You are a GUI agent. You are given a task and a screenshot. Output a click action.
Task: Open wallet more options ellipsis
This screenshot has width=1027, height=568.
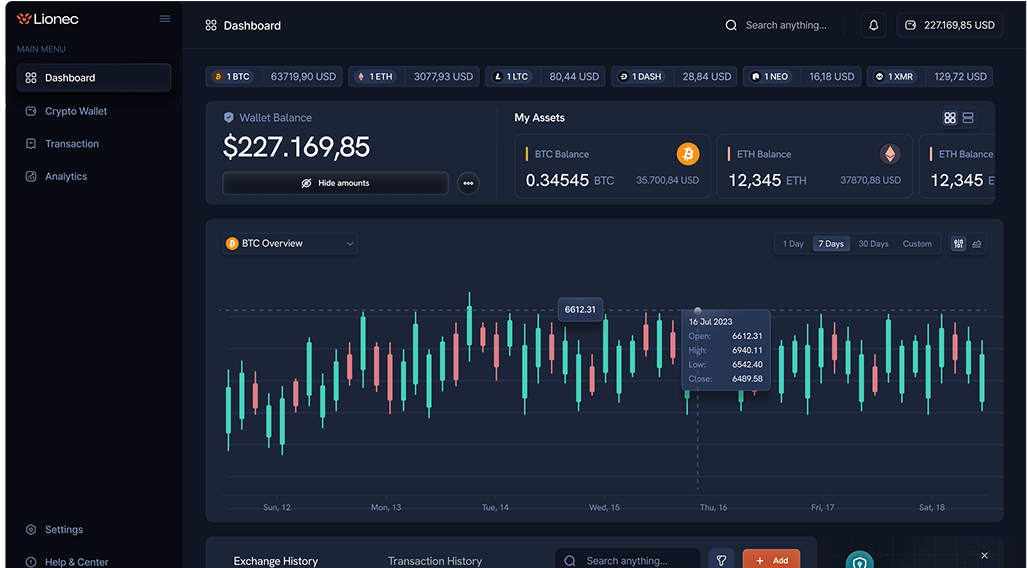(x=468, y=183)
